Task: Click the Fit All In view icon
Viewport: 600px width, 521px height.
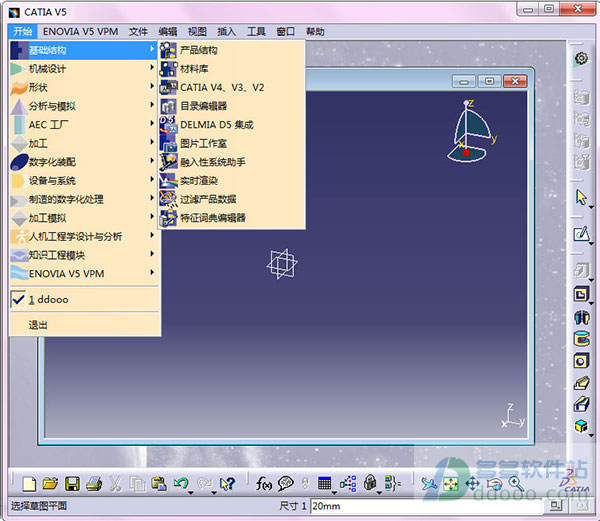Action: point(451,484)
